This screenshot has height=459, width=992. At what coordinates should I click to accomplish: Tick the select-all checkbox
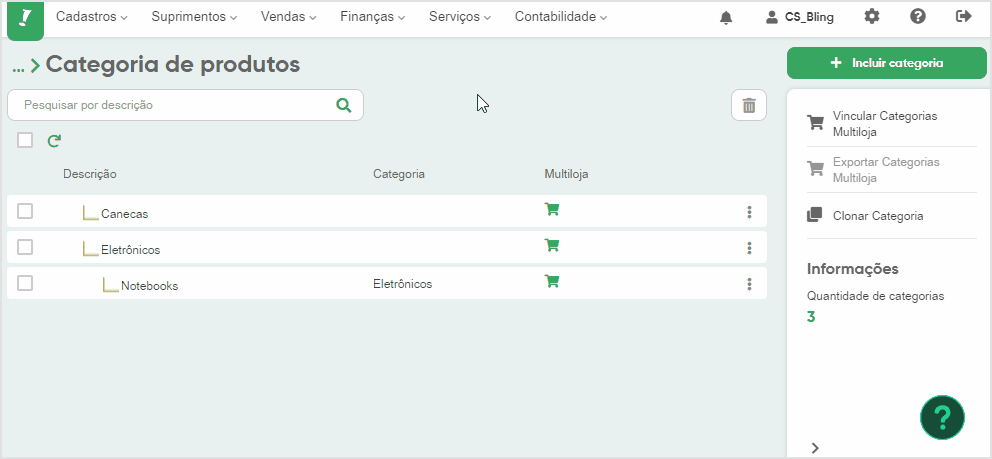click(25, 140)
